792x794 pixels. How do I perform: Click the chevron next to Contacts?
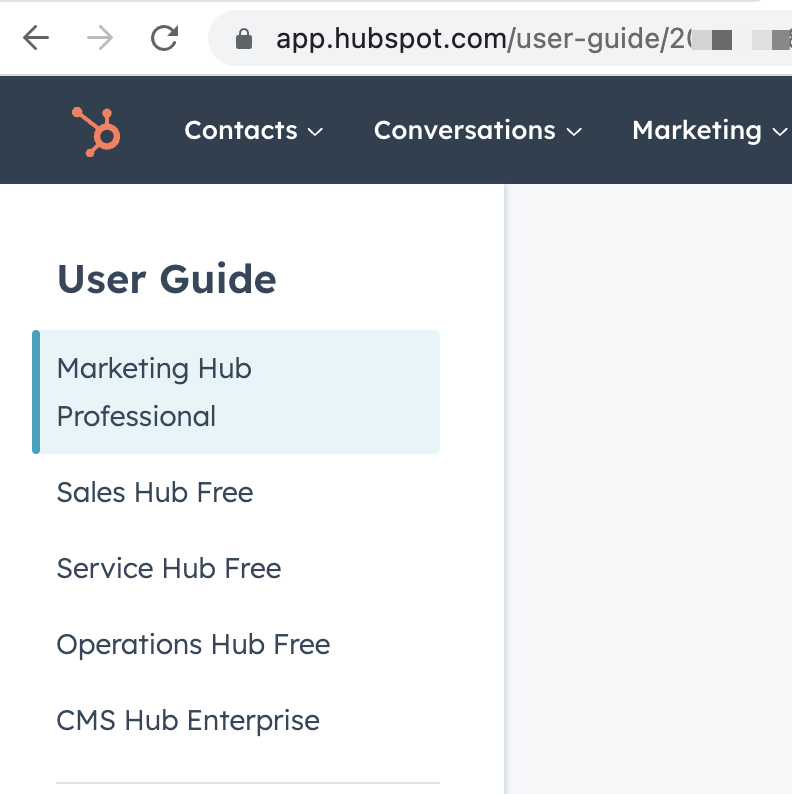point(315,132)
